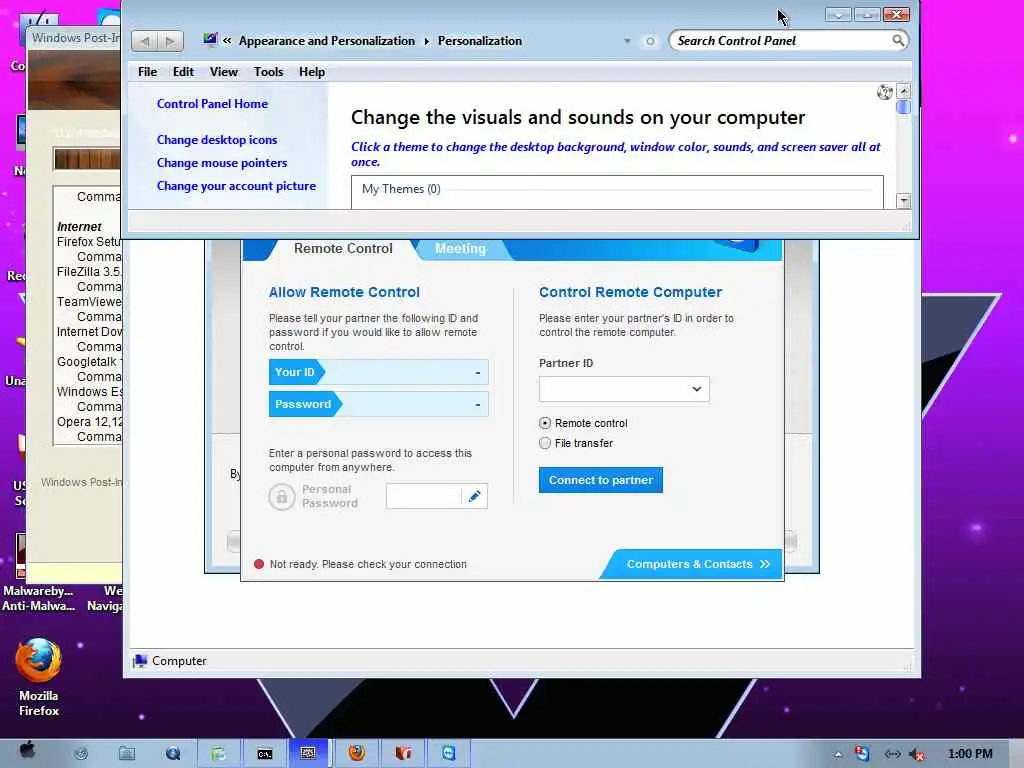Select File transfer radio option

coord(545,443)
